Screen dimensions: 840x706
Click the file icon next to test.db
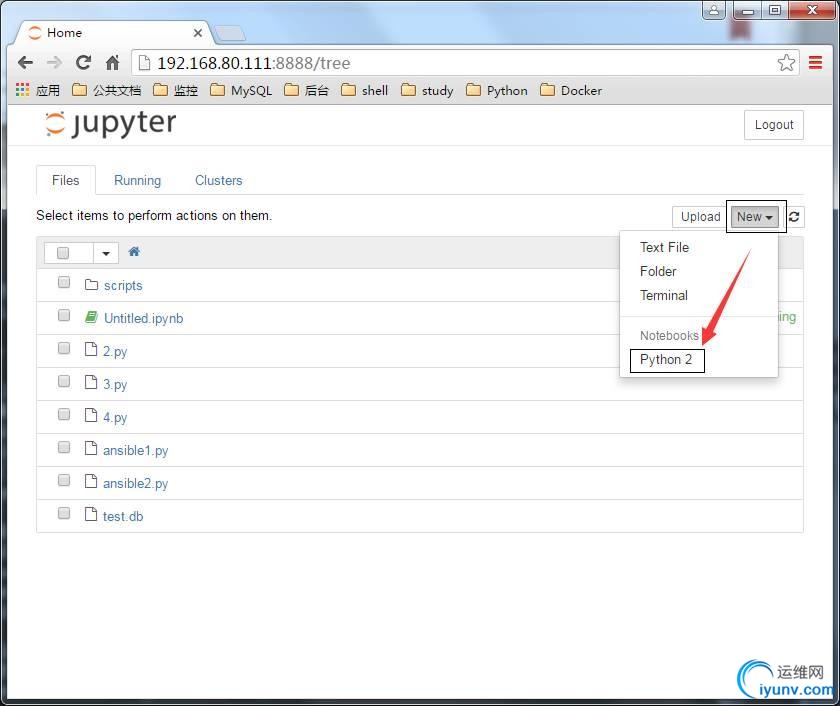click(x=91, y=515)
